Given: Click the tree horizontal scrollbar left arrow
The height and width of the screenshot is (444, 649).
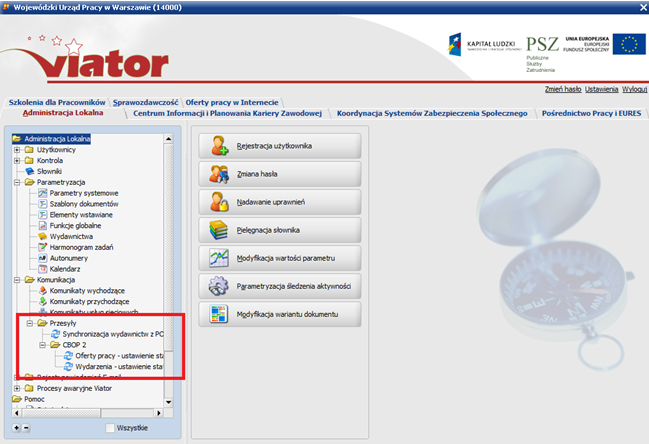Looking at the screenshot, I should pyautogui.click(x=17, y=413).
